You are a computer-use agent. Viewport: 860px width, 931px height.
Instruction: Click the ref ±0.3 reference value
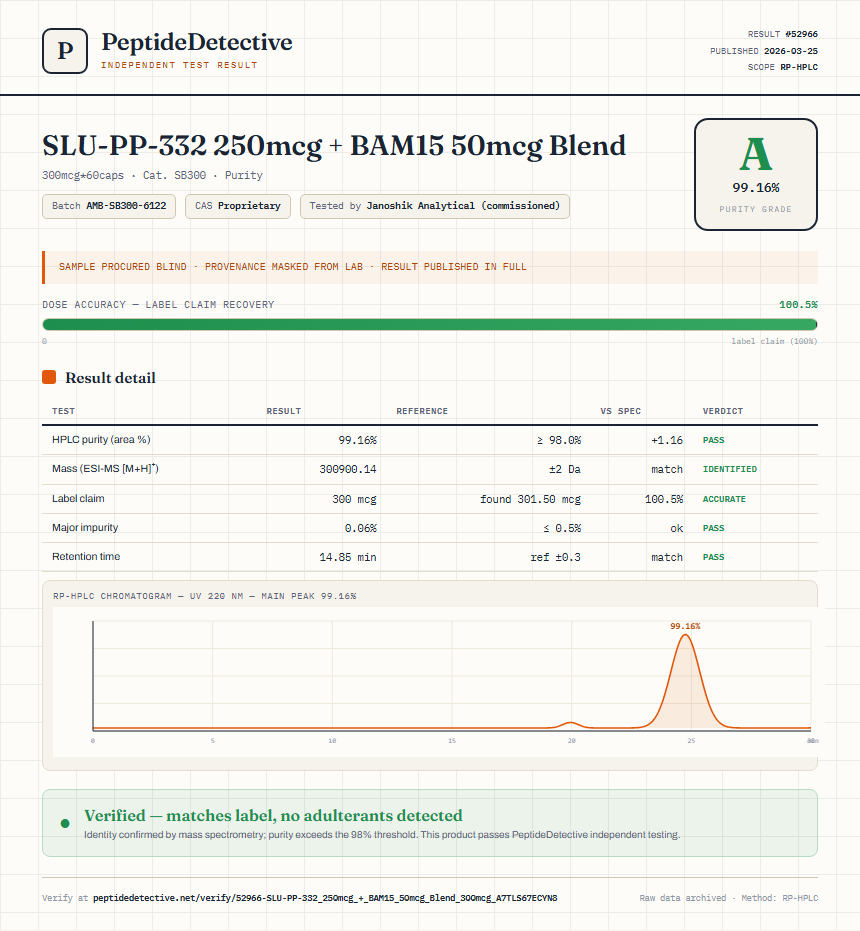556,557
